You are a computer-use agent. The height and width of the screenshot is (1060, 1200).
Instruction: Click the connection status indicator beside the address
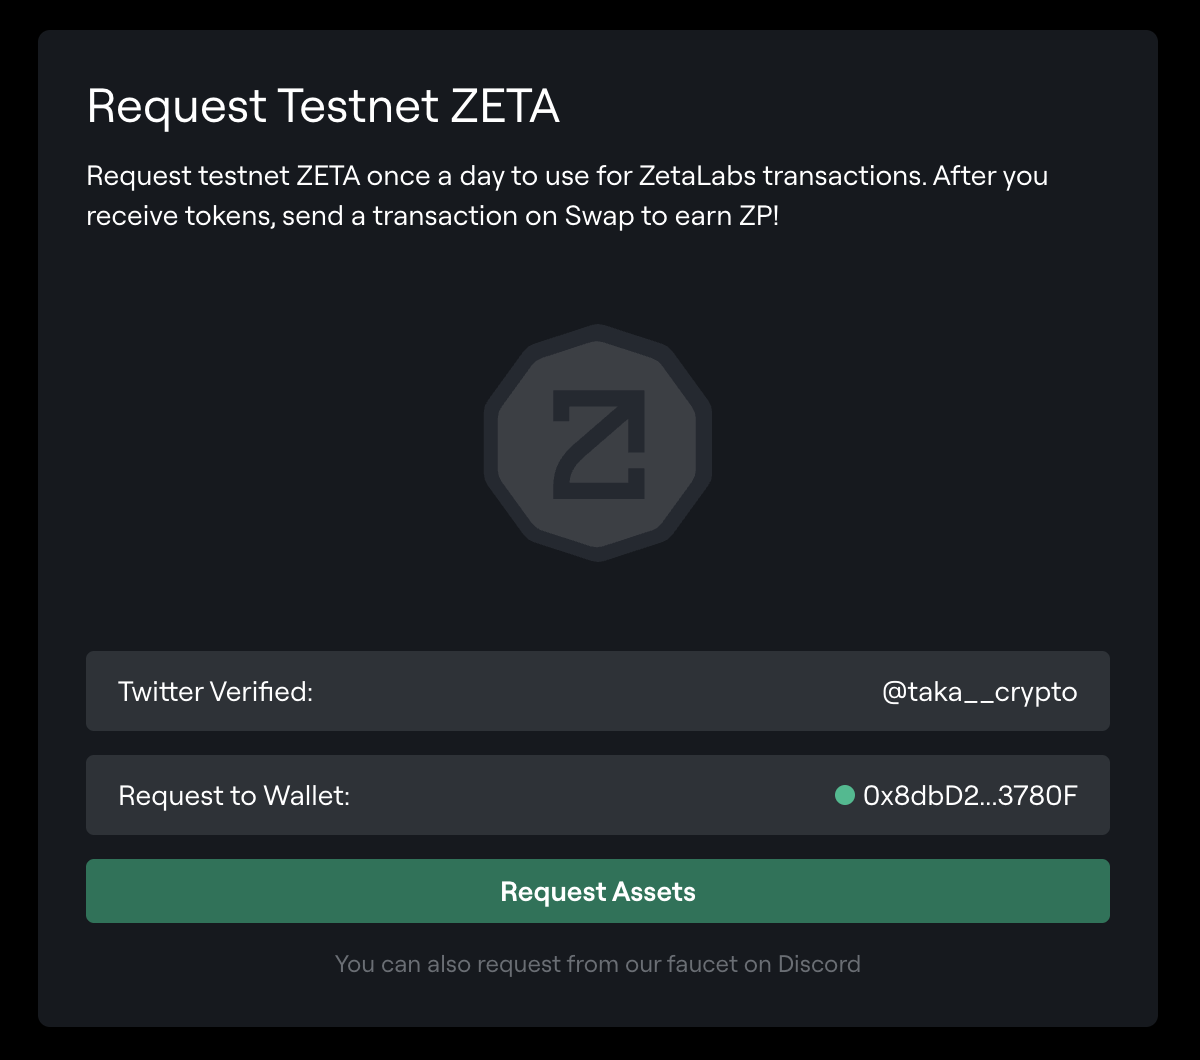tap(845, 795)
